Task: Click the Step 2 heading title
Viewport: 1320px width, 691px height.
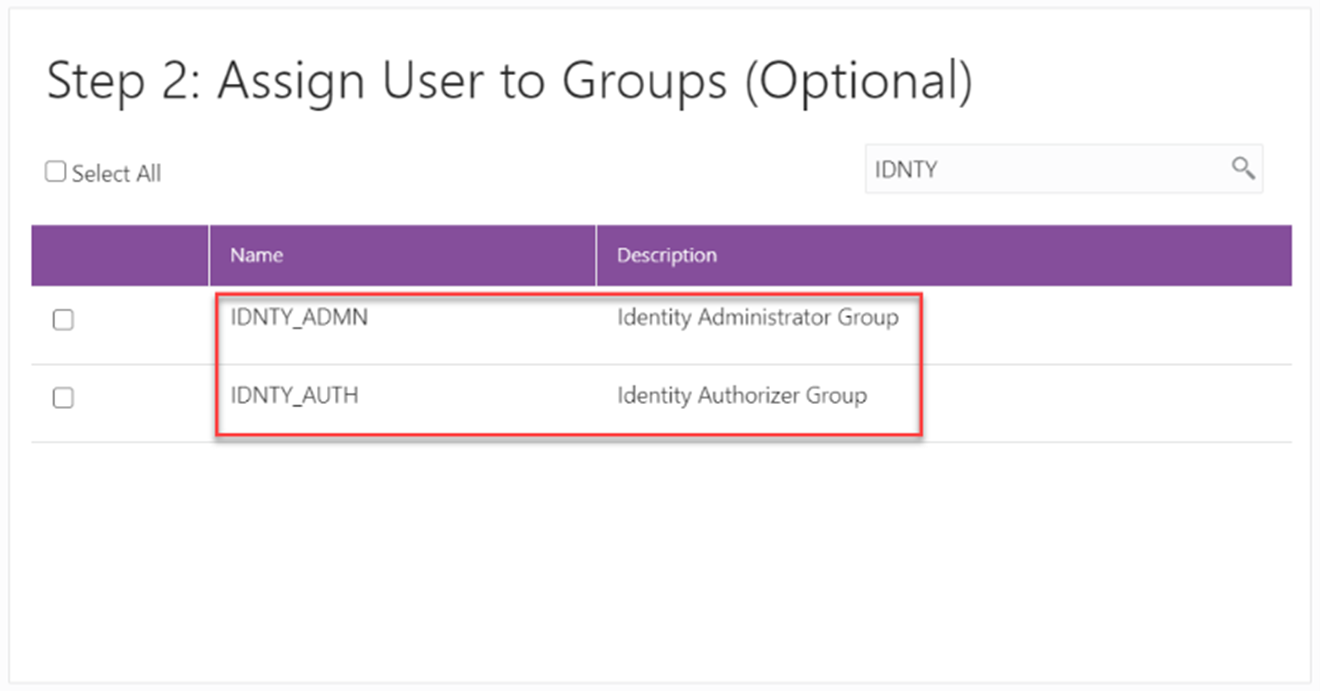Action: point(512,80)
